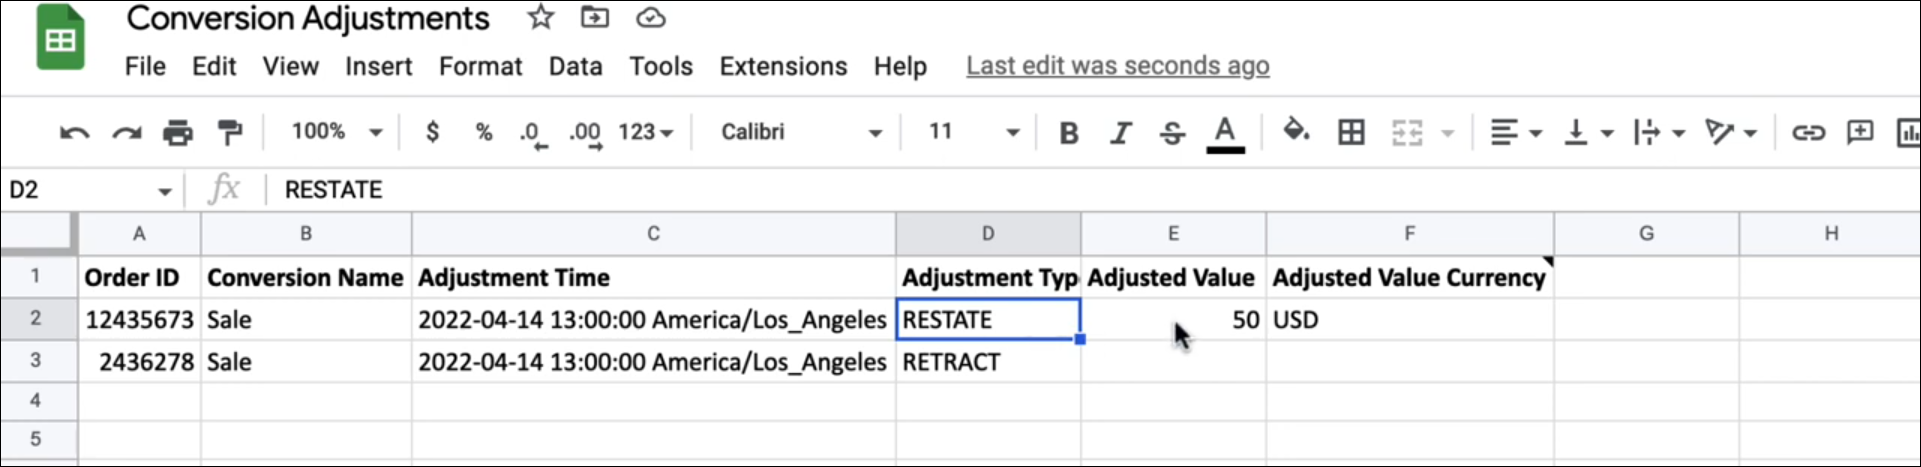Open the Text color underlined A picker
Image resolution: width=1921 pixels, height=467 pixels.
[1225, 133]
